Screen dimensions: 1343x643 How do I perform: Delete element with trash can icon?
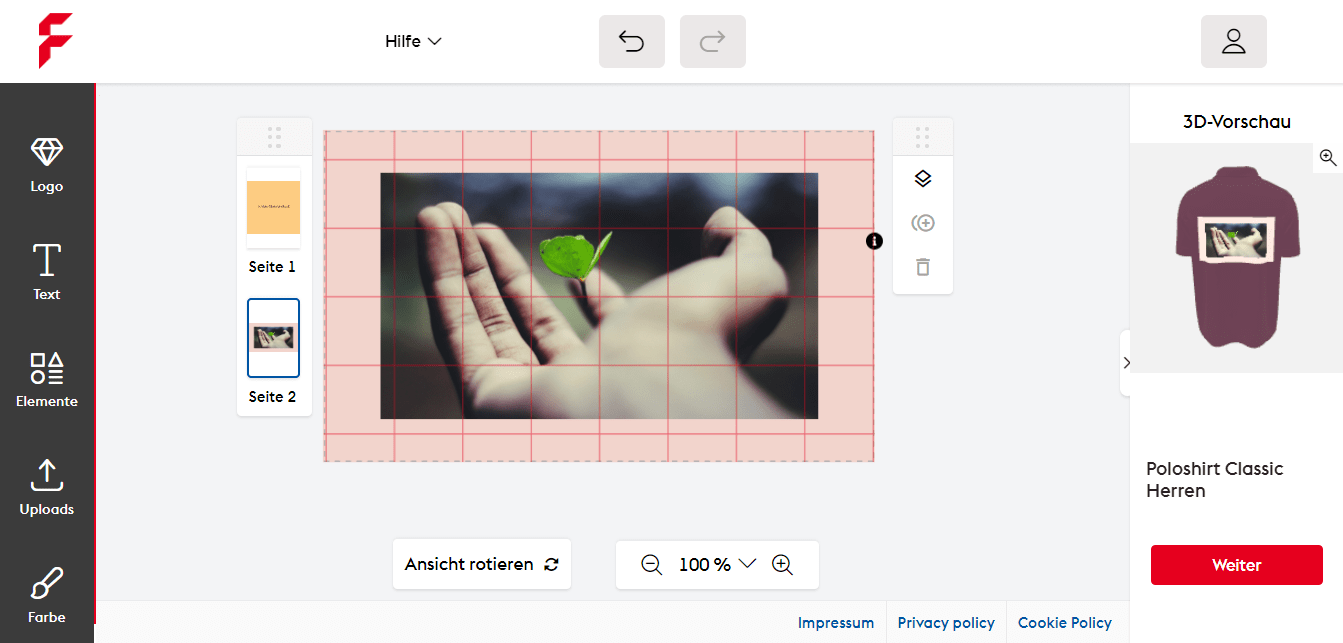click(x=923, y=267)
